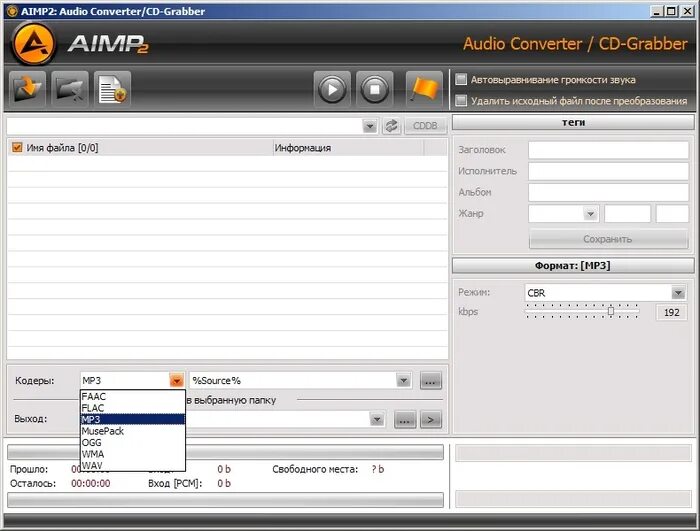
Task: Toggle the Имя файла select-all checkbox
Action: tap(17, 147)
